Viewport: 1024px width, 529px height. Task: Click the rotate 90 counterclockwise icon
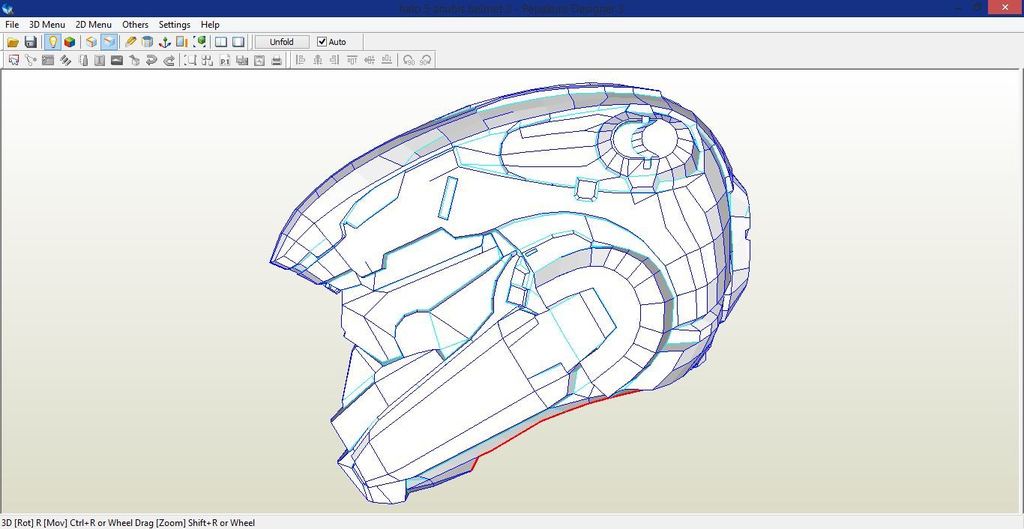[x=409, y=61]
